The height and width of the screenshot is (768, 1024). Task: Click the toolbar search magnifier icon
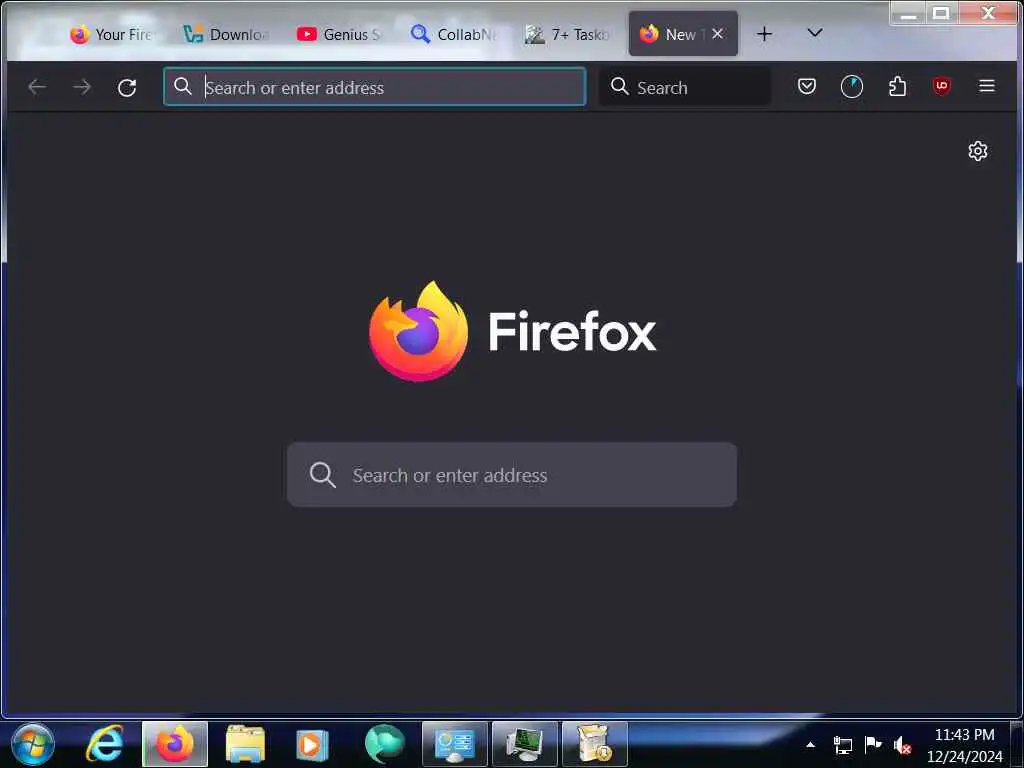(x=619, y=86)
